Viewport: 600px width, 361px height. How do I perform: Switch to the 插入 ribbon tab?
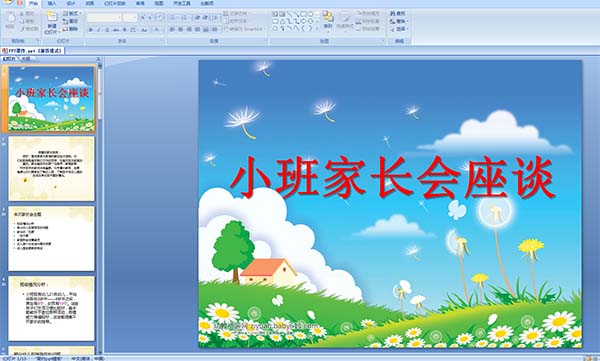click(x=52, y=3)
